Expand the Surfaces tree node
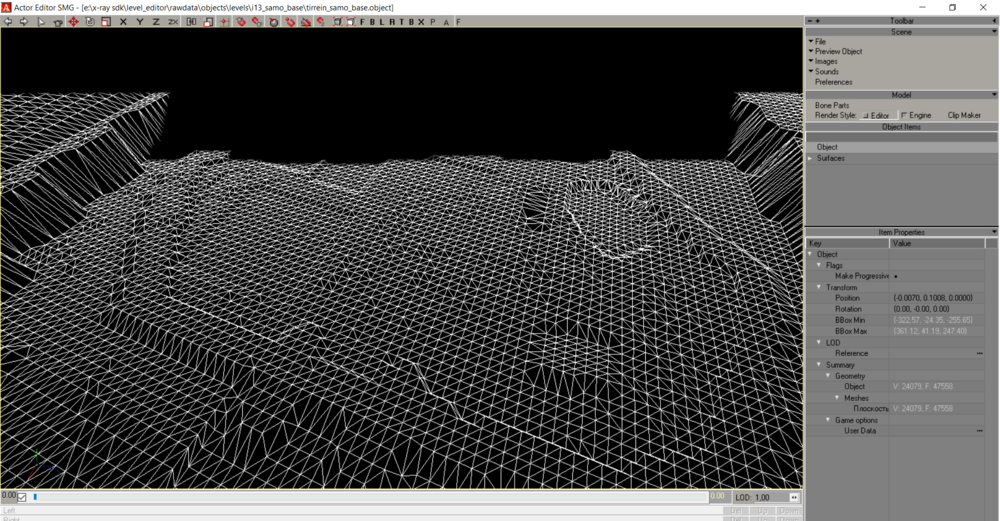Screen dimensions: 1000x521 pos(811,158)
